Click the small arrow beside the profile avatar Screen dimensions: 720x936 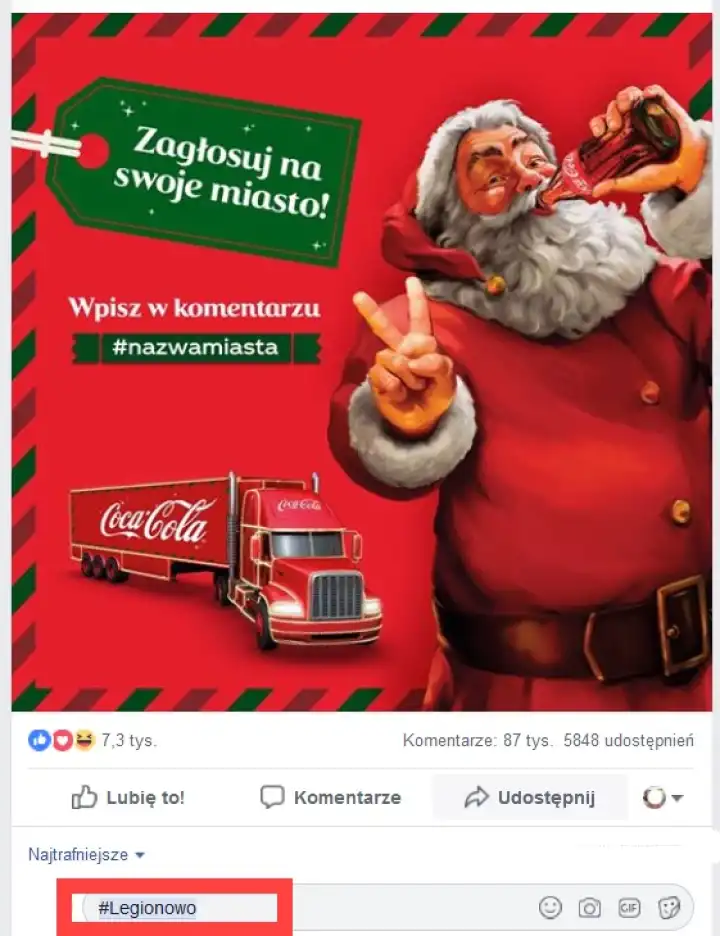point(677,798)
